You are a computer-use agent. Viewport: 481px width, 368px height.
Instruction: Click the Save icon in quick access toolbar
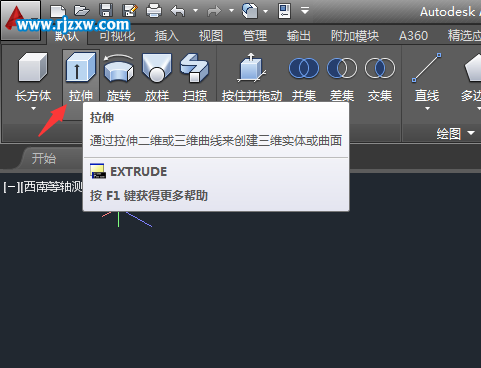(106, 11)
